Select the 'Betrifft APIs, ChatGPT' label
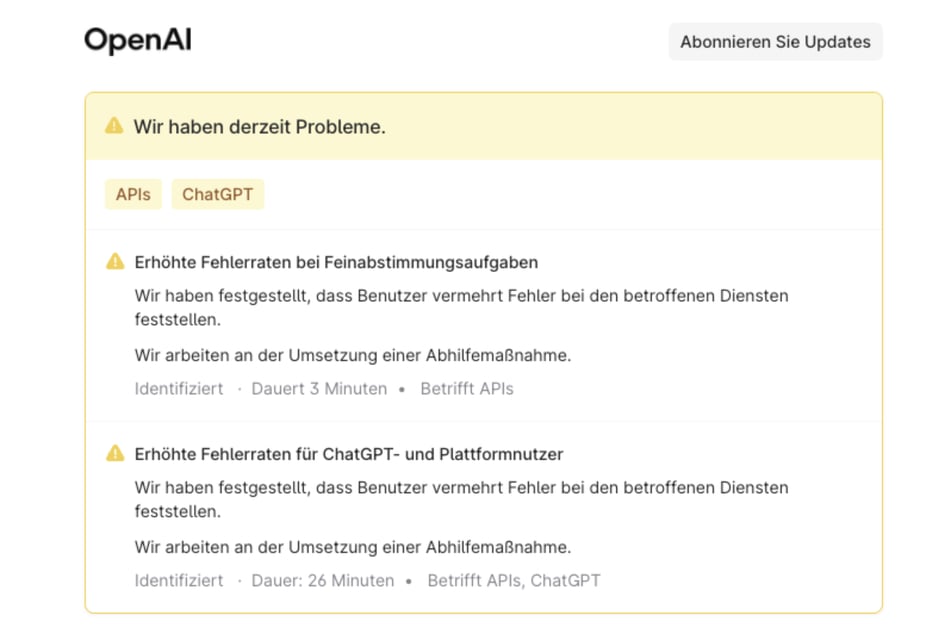951x634 pixels. pyautogui.click(x=515, y=580)
